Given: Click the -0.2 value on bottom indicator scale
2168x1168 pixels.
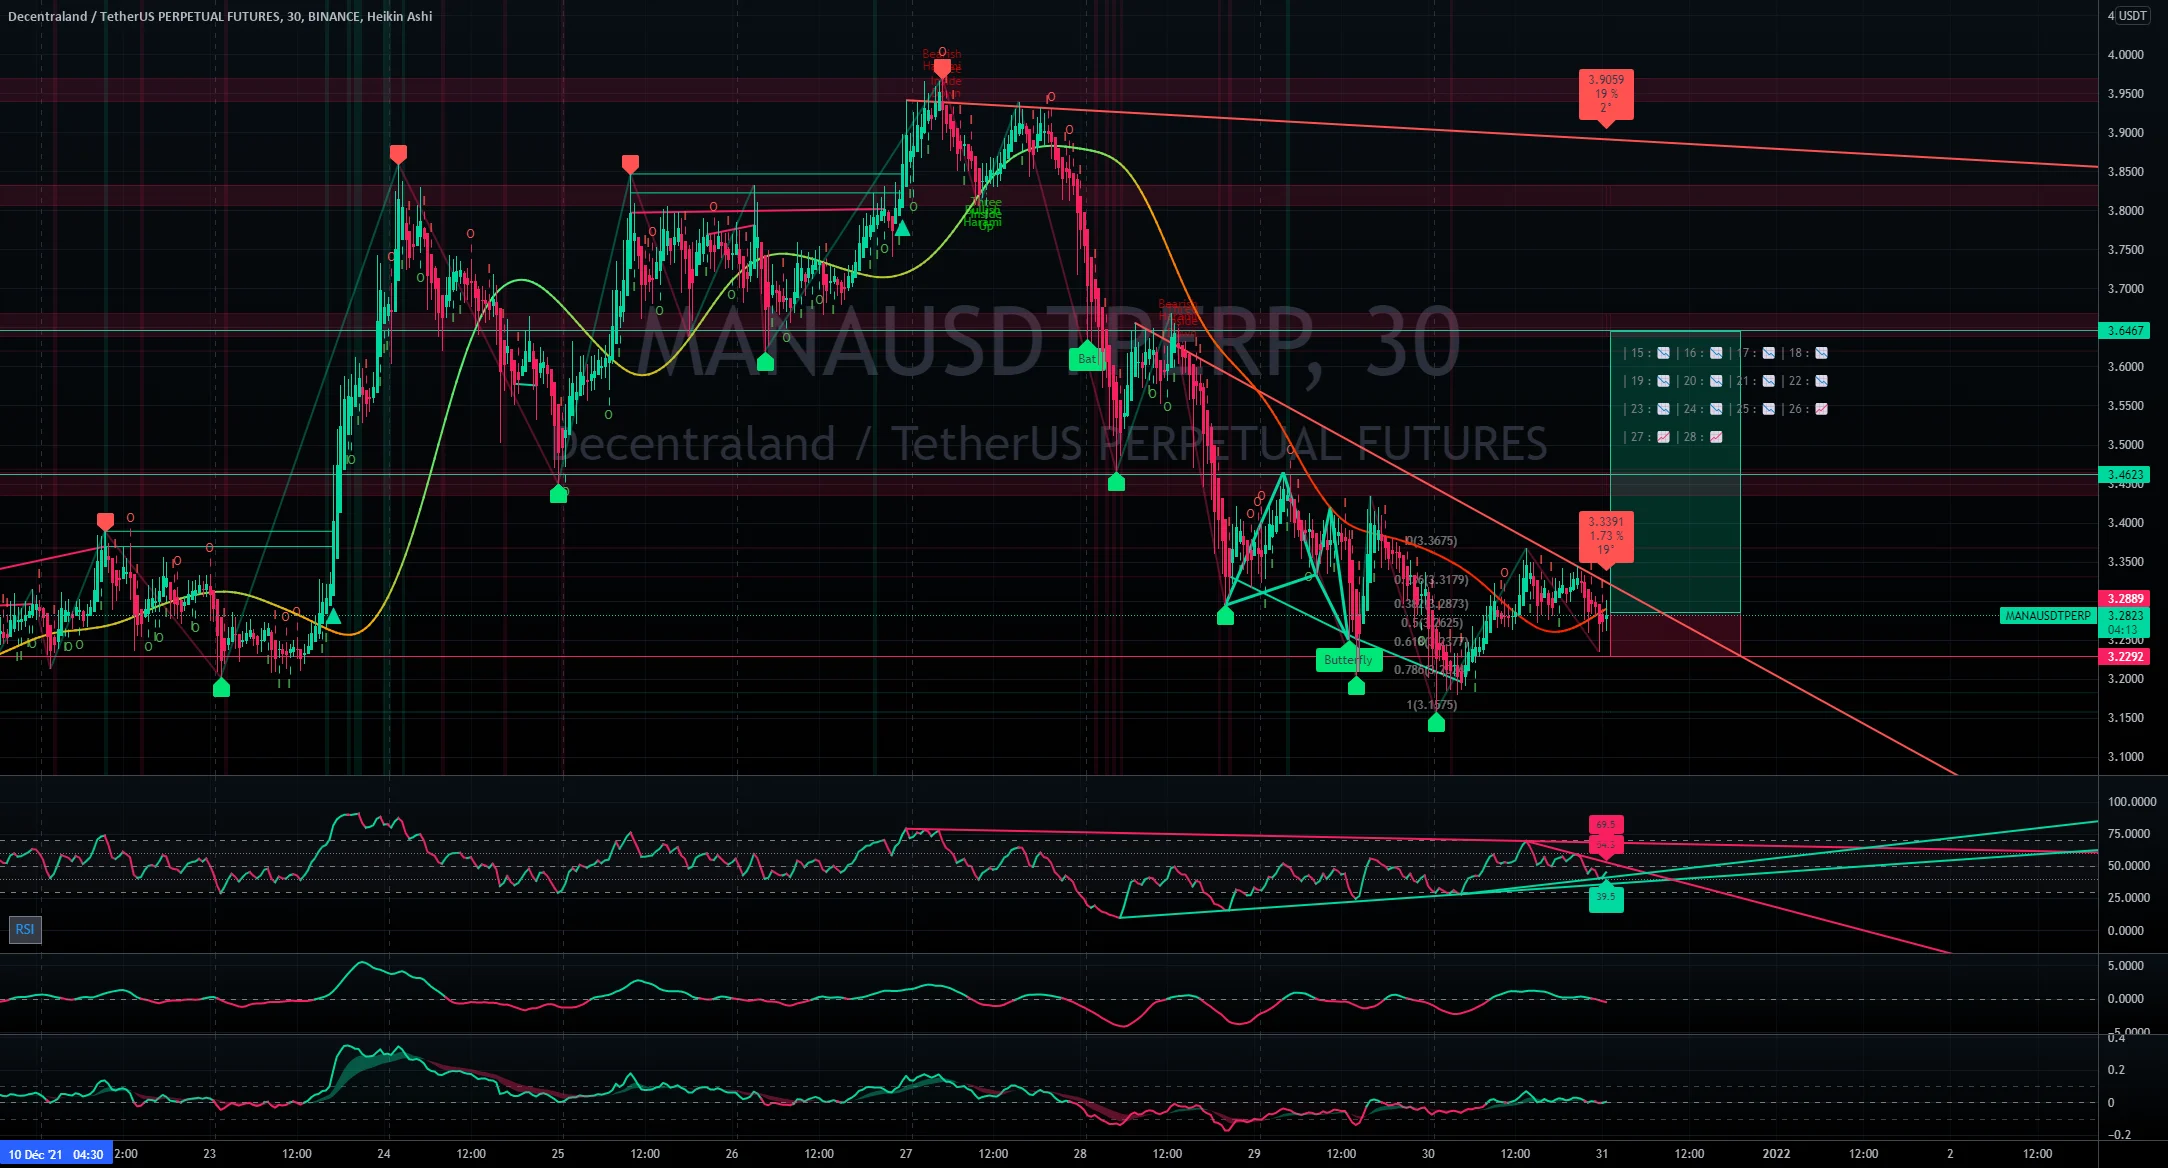Looking at the screenshot, I should [x=2119, y=1135].
